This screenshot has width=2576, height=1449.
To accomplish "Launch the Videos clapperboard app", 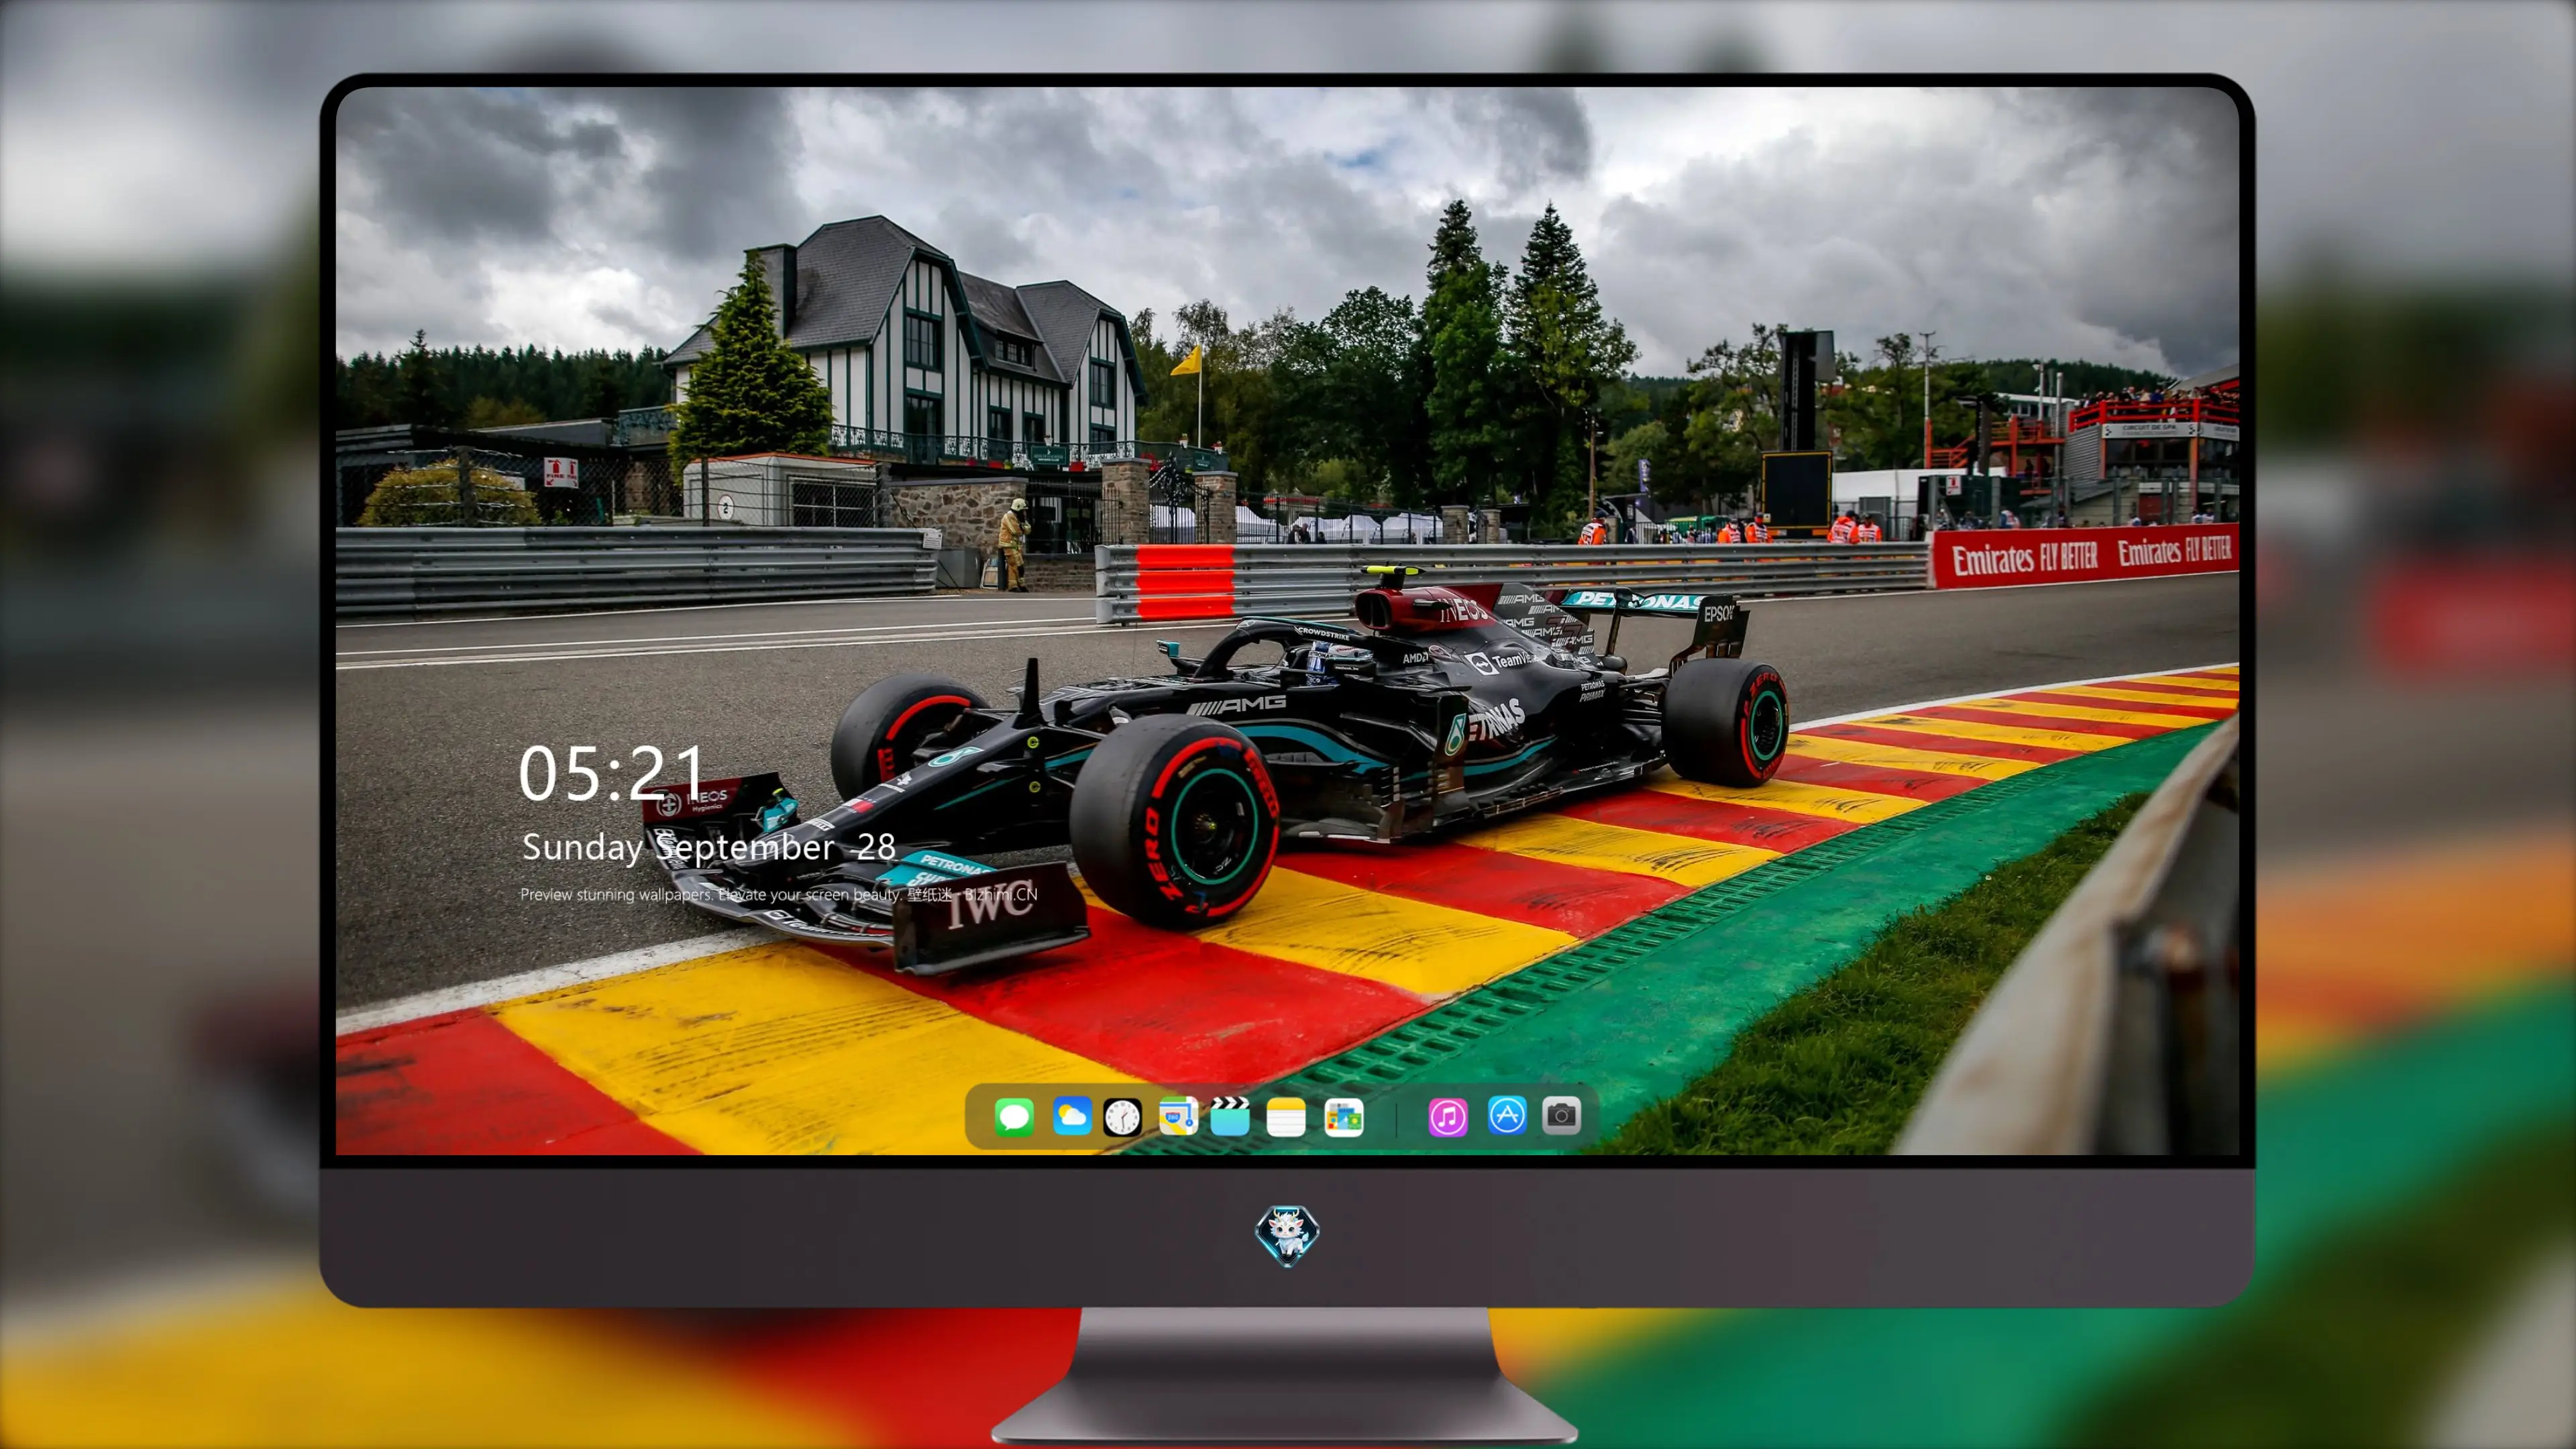I will (1230, 1116).
